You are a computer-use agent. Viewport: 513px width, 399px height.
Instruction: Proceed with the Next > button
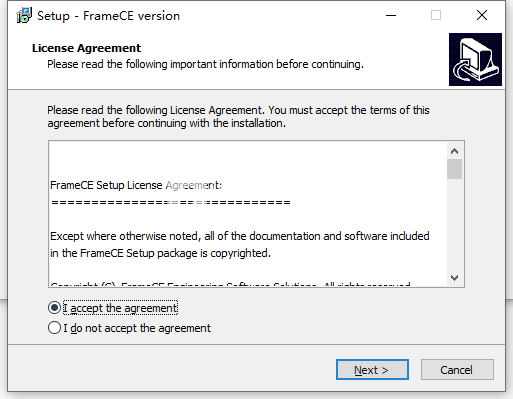pyautogui.click(x=372, y=370)
